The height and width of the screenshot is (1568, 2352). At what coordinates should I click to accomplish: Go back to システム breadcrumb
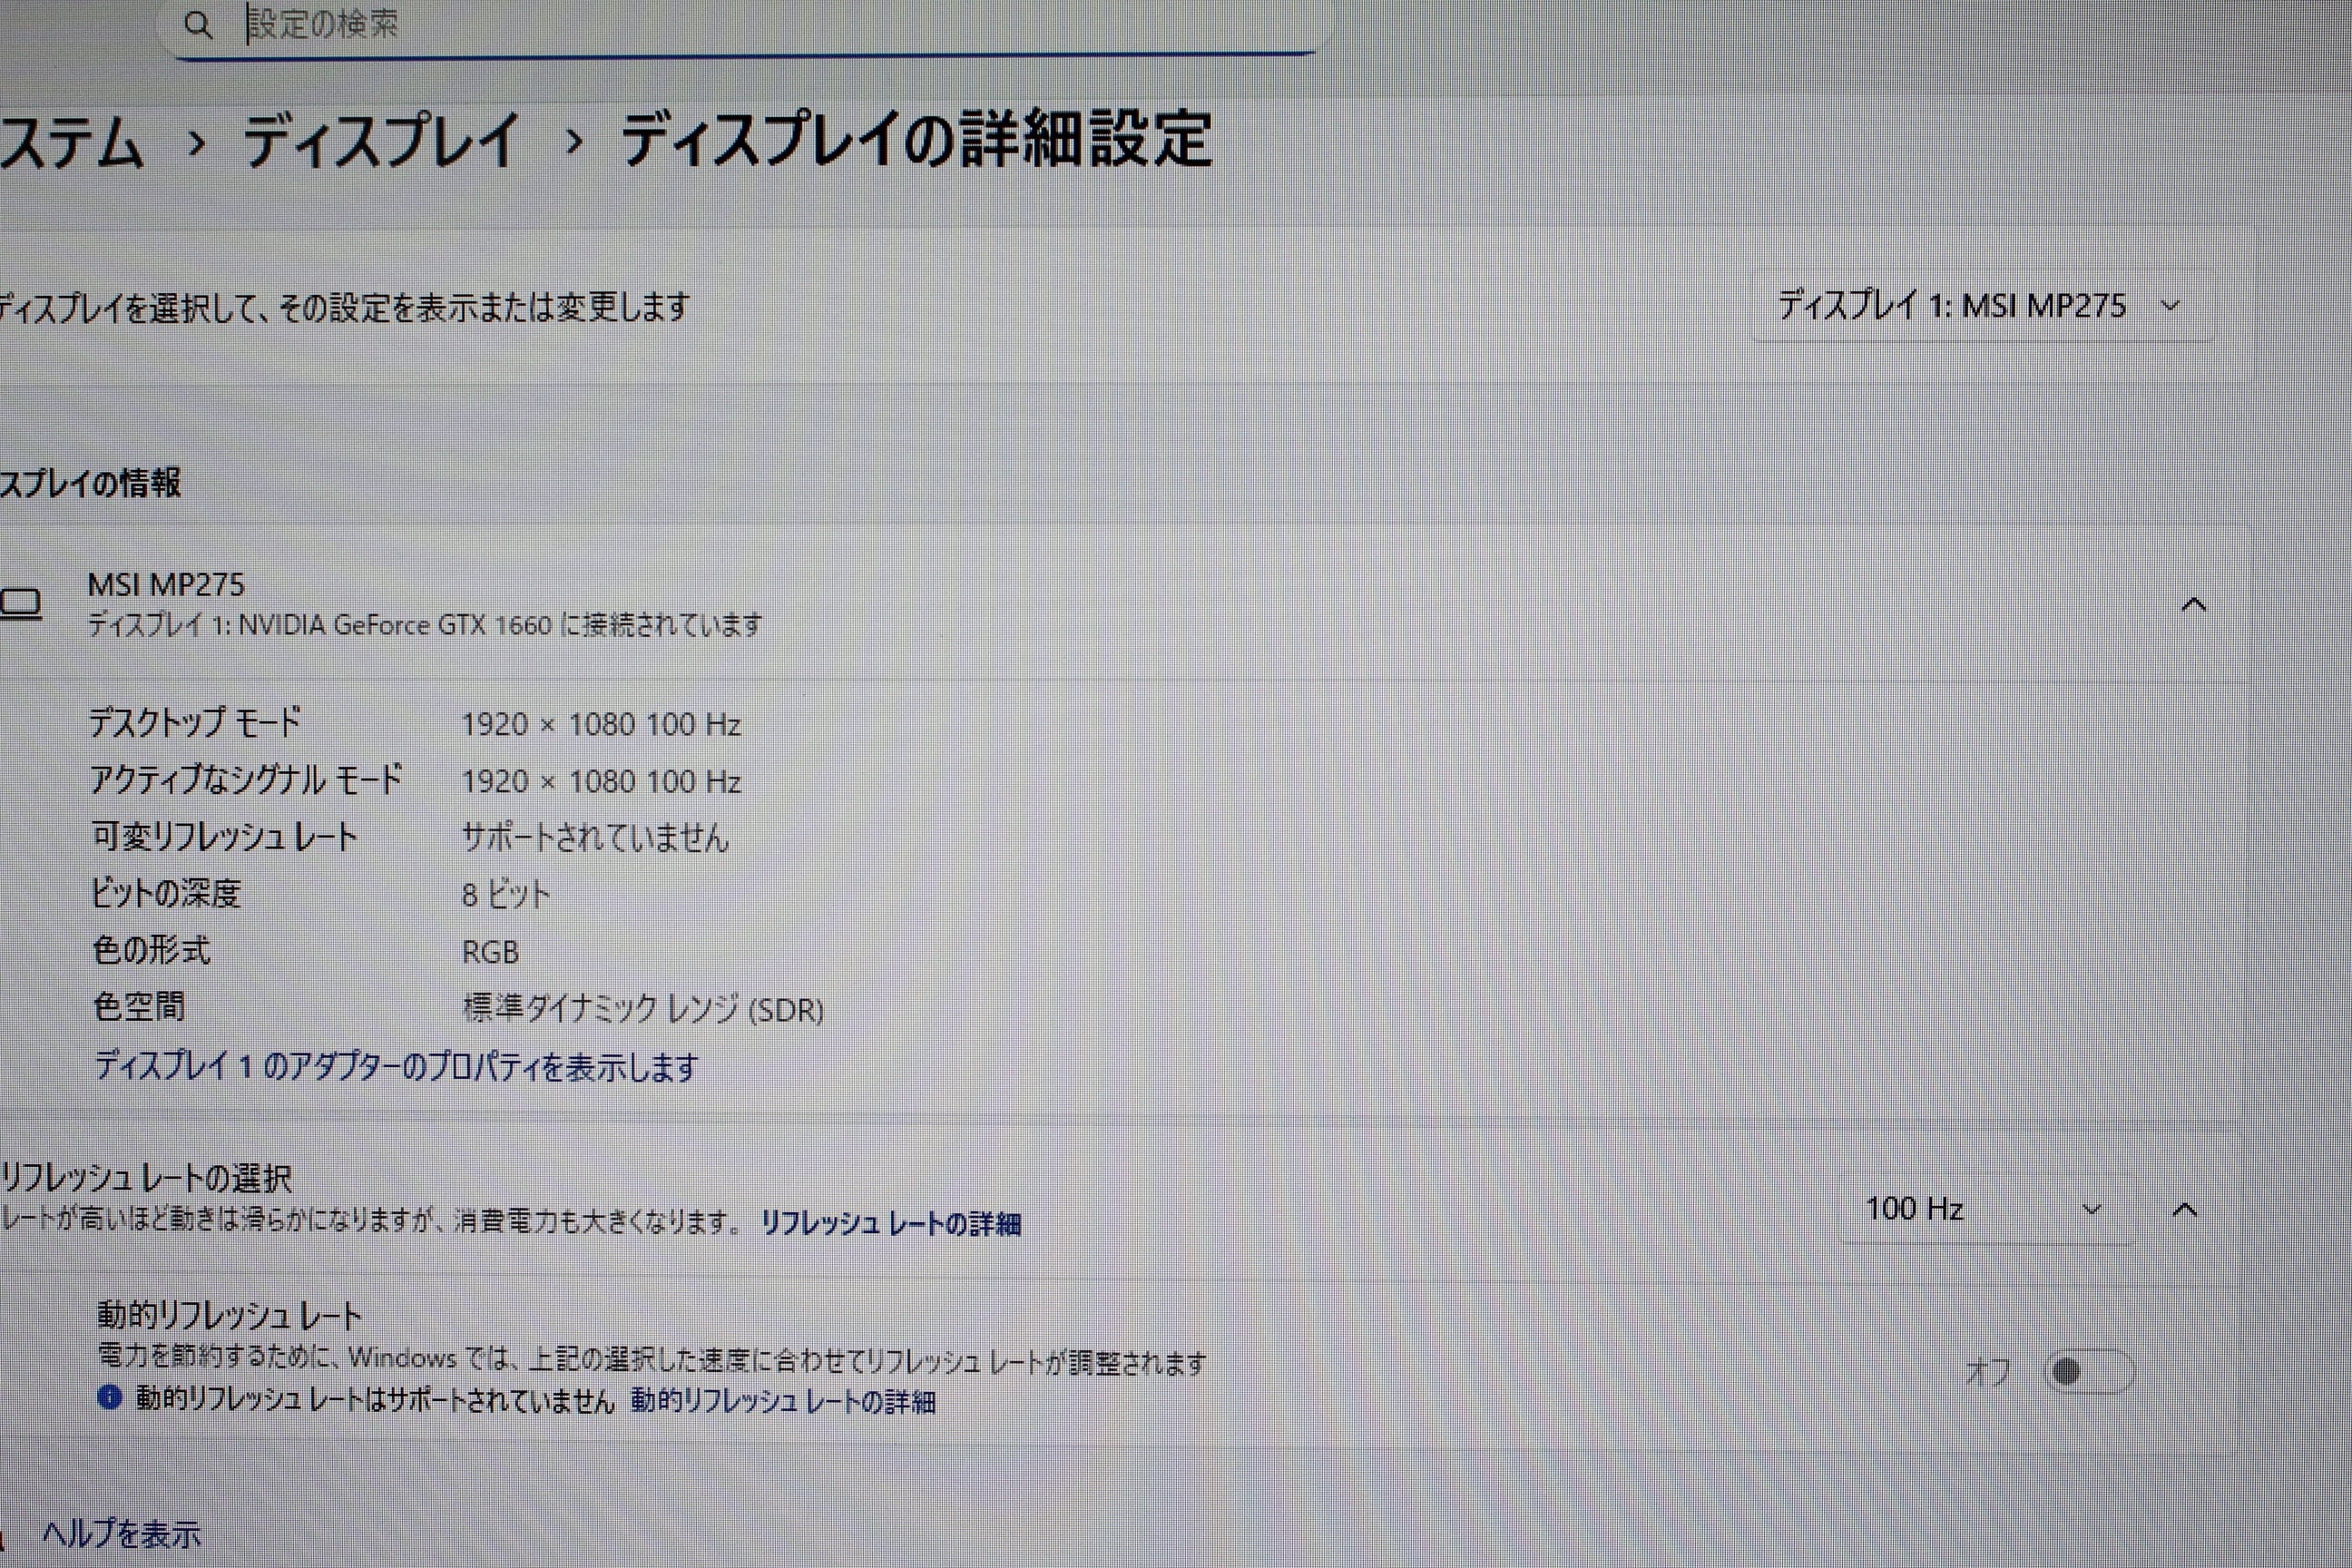coord(70,142)
